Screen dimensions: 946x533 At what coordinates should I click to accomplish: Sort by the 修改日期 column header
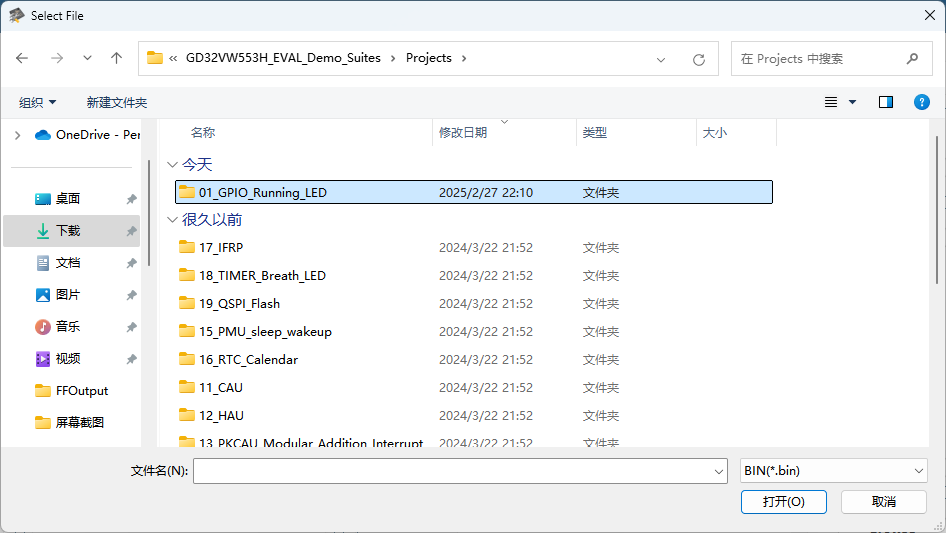point(463,133)
